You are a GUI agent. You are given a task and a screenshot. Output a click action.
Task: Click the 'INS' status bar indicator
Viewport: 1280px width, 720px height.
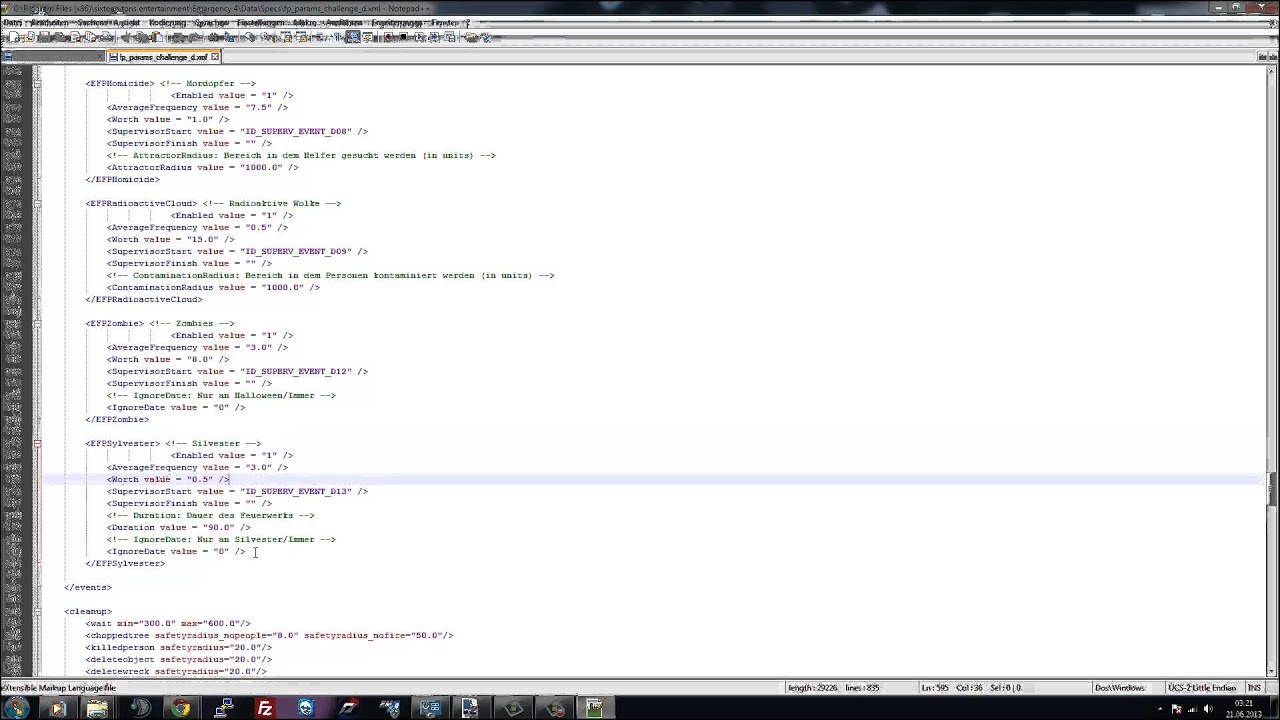(x=1254, y=688)
